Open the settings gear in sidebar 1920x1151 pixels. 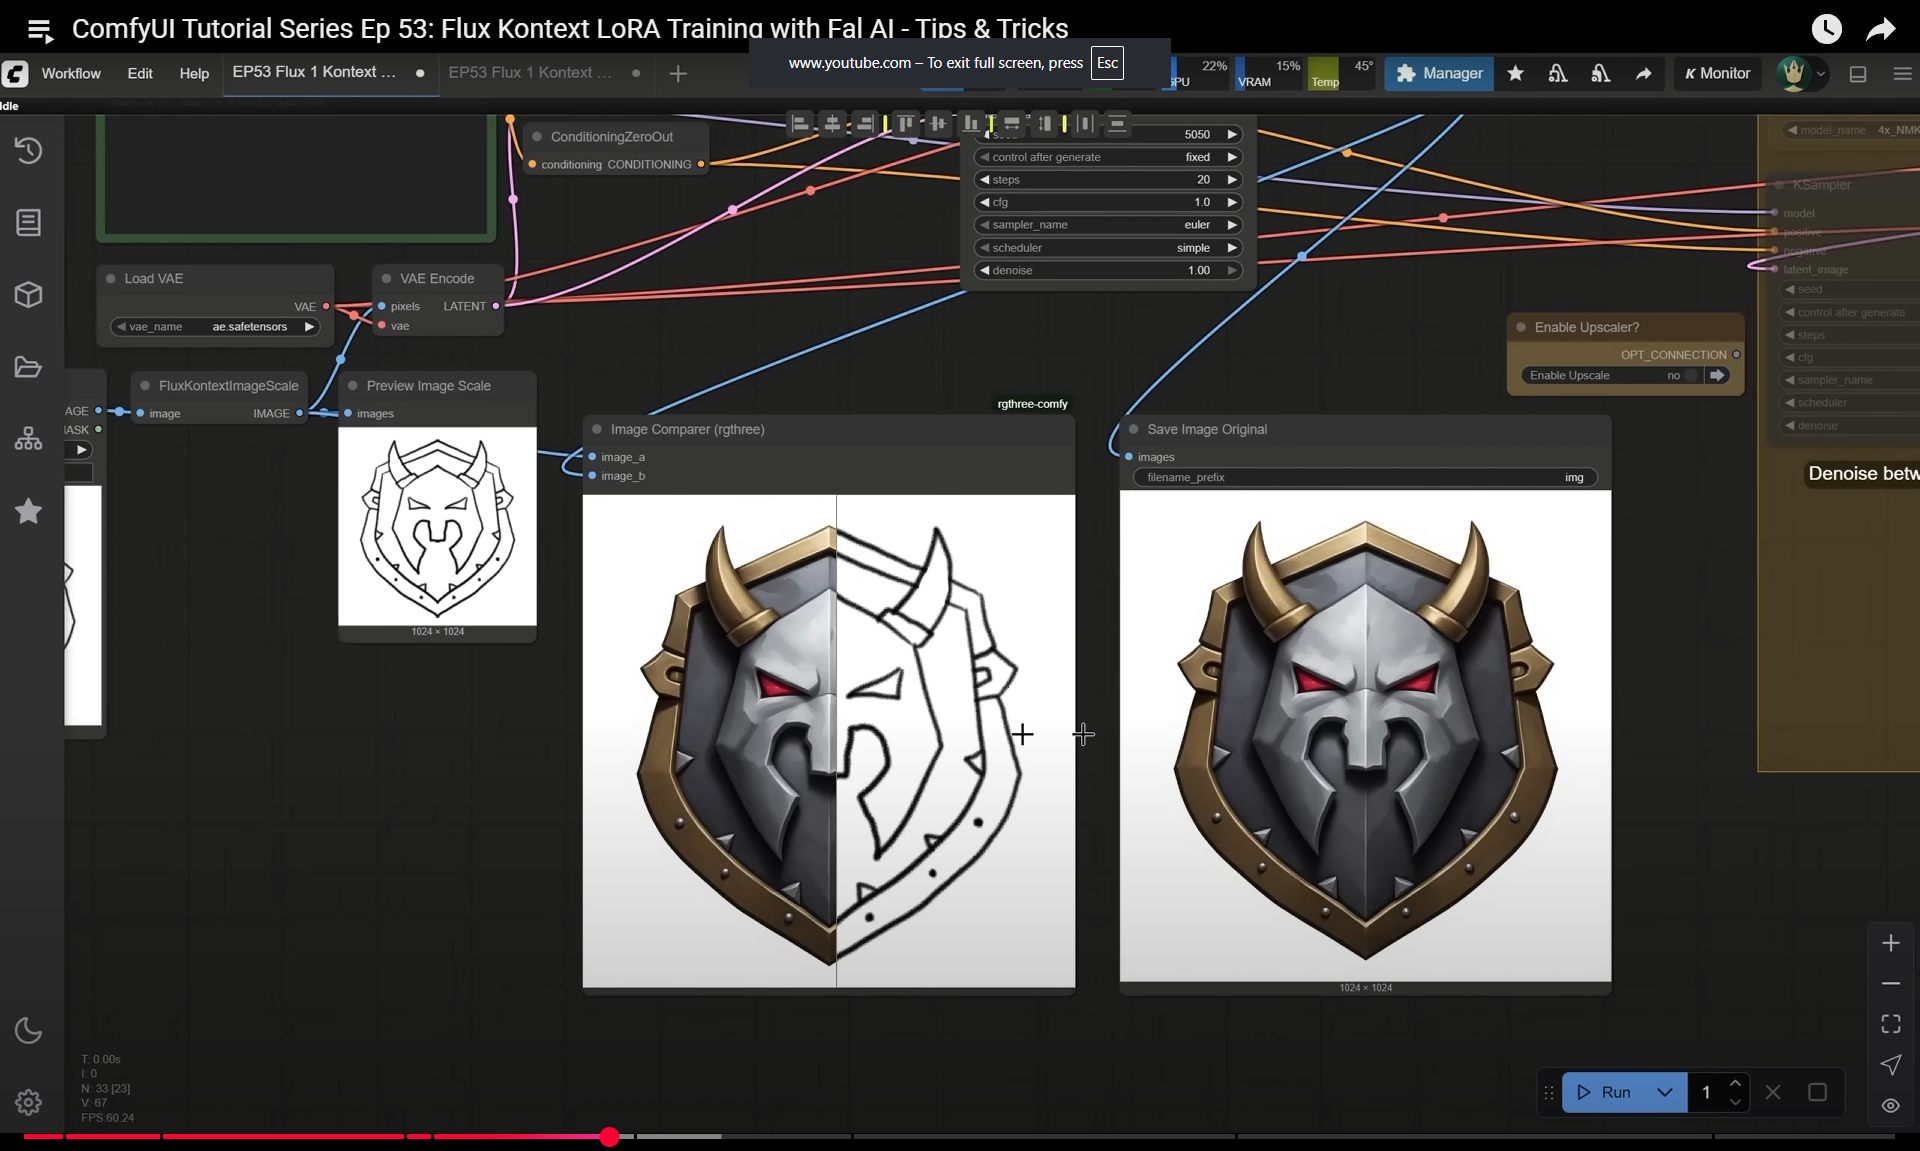tap(28, 1102)
